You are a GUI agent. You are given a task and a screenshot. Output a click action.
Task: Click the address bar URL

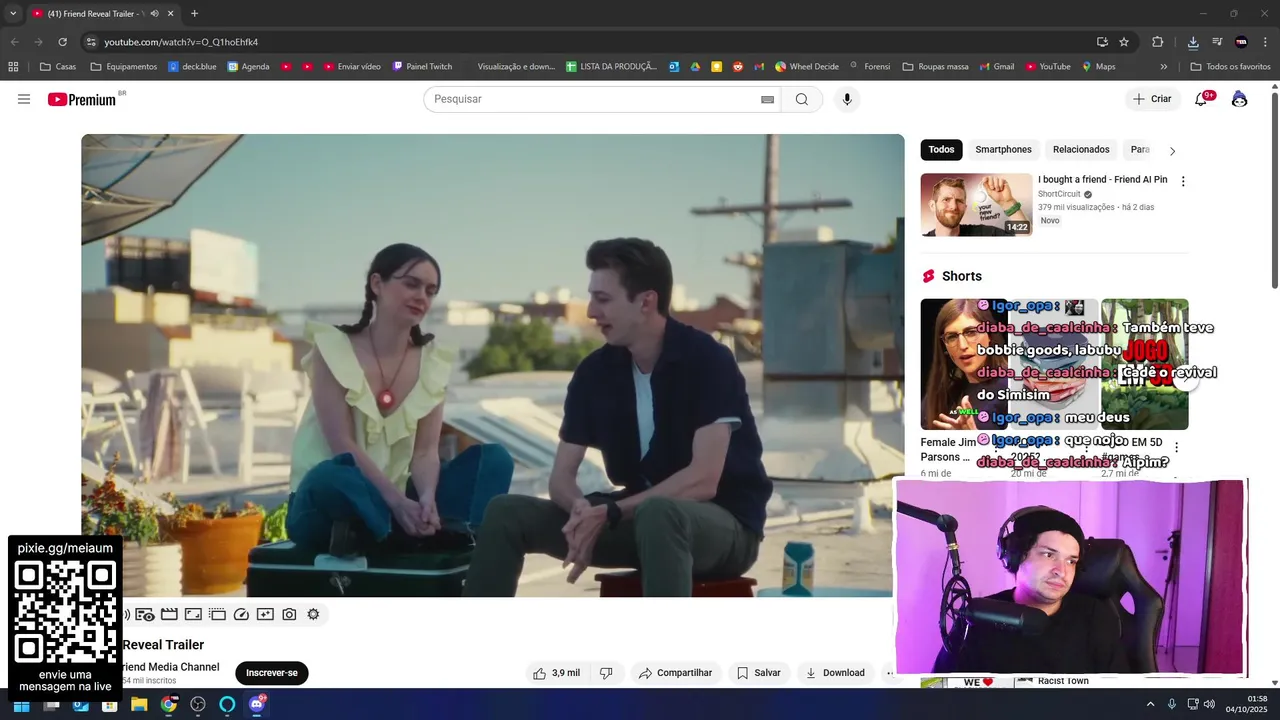point(181,42)
